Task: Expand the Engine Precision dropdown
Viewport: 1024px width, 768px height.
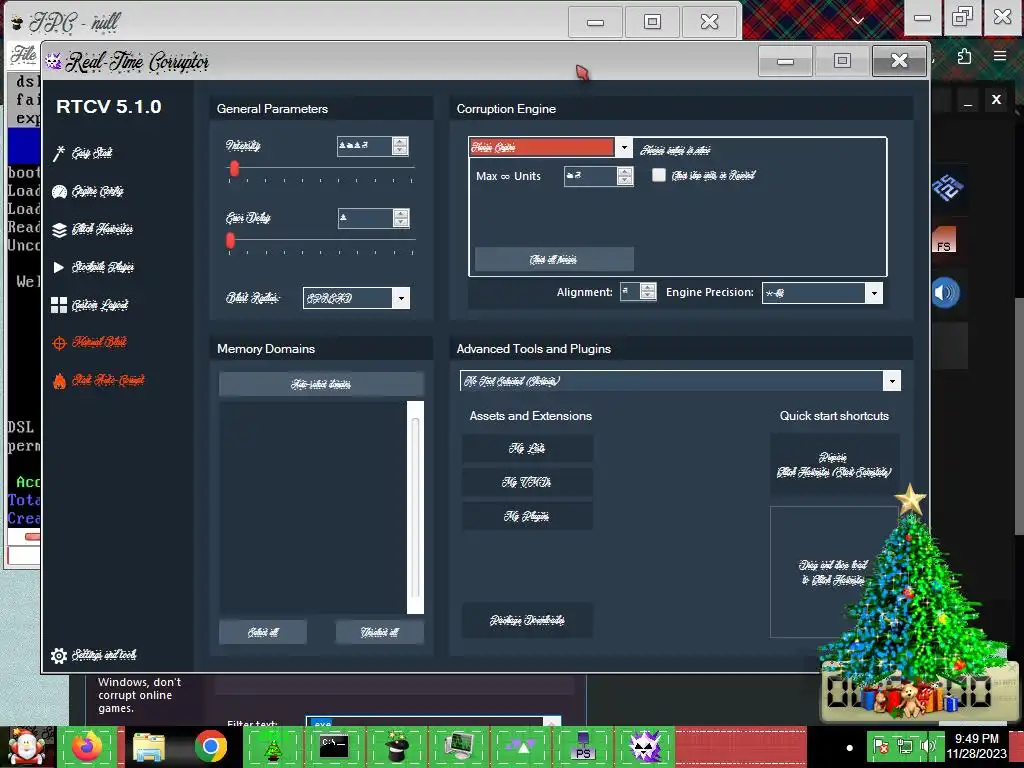Action: (x=874, y=293)
